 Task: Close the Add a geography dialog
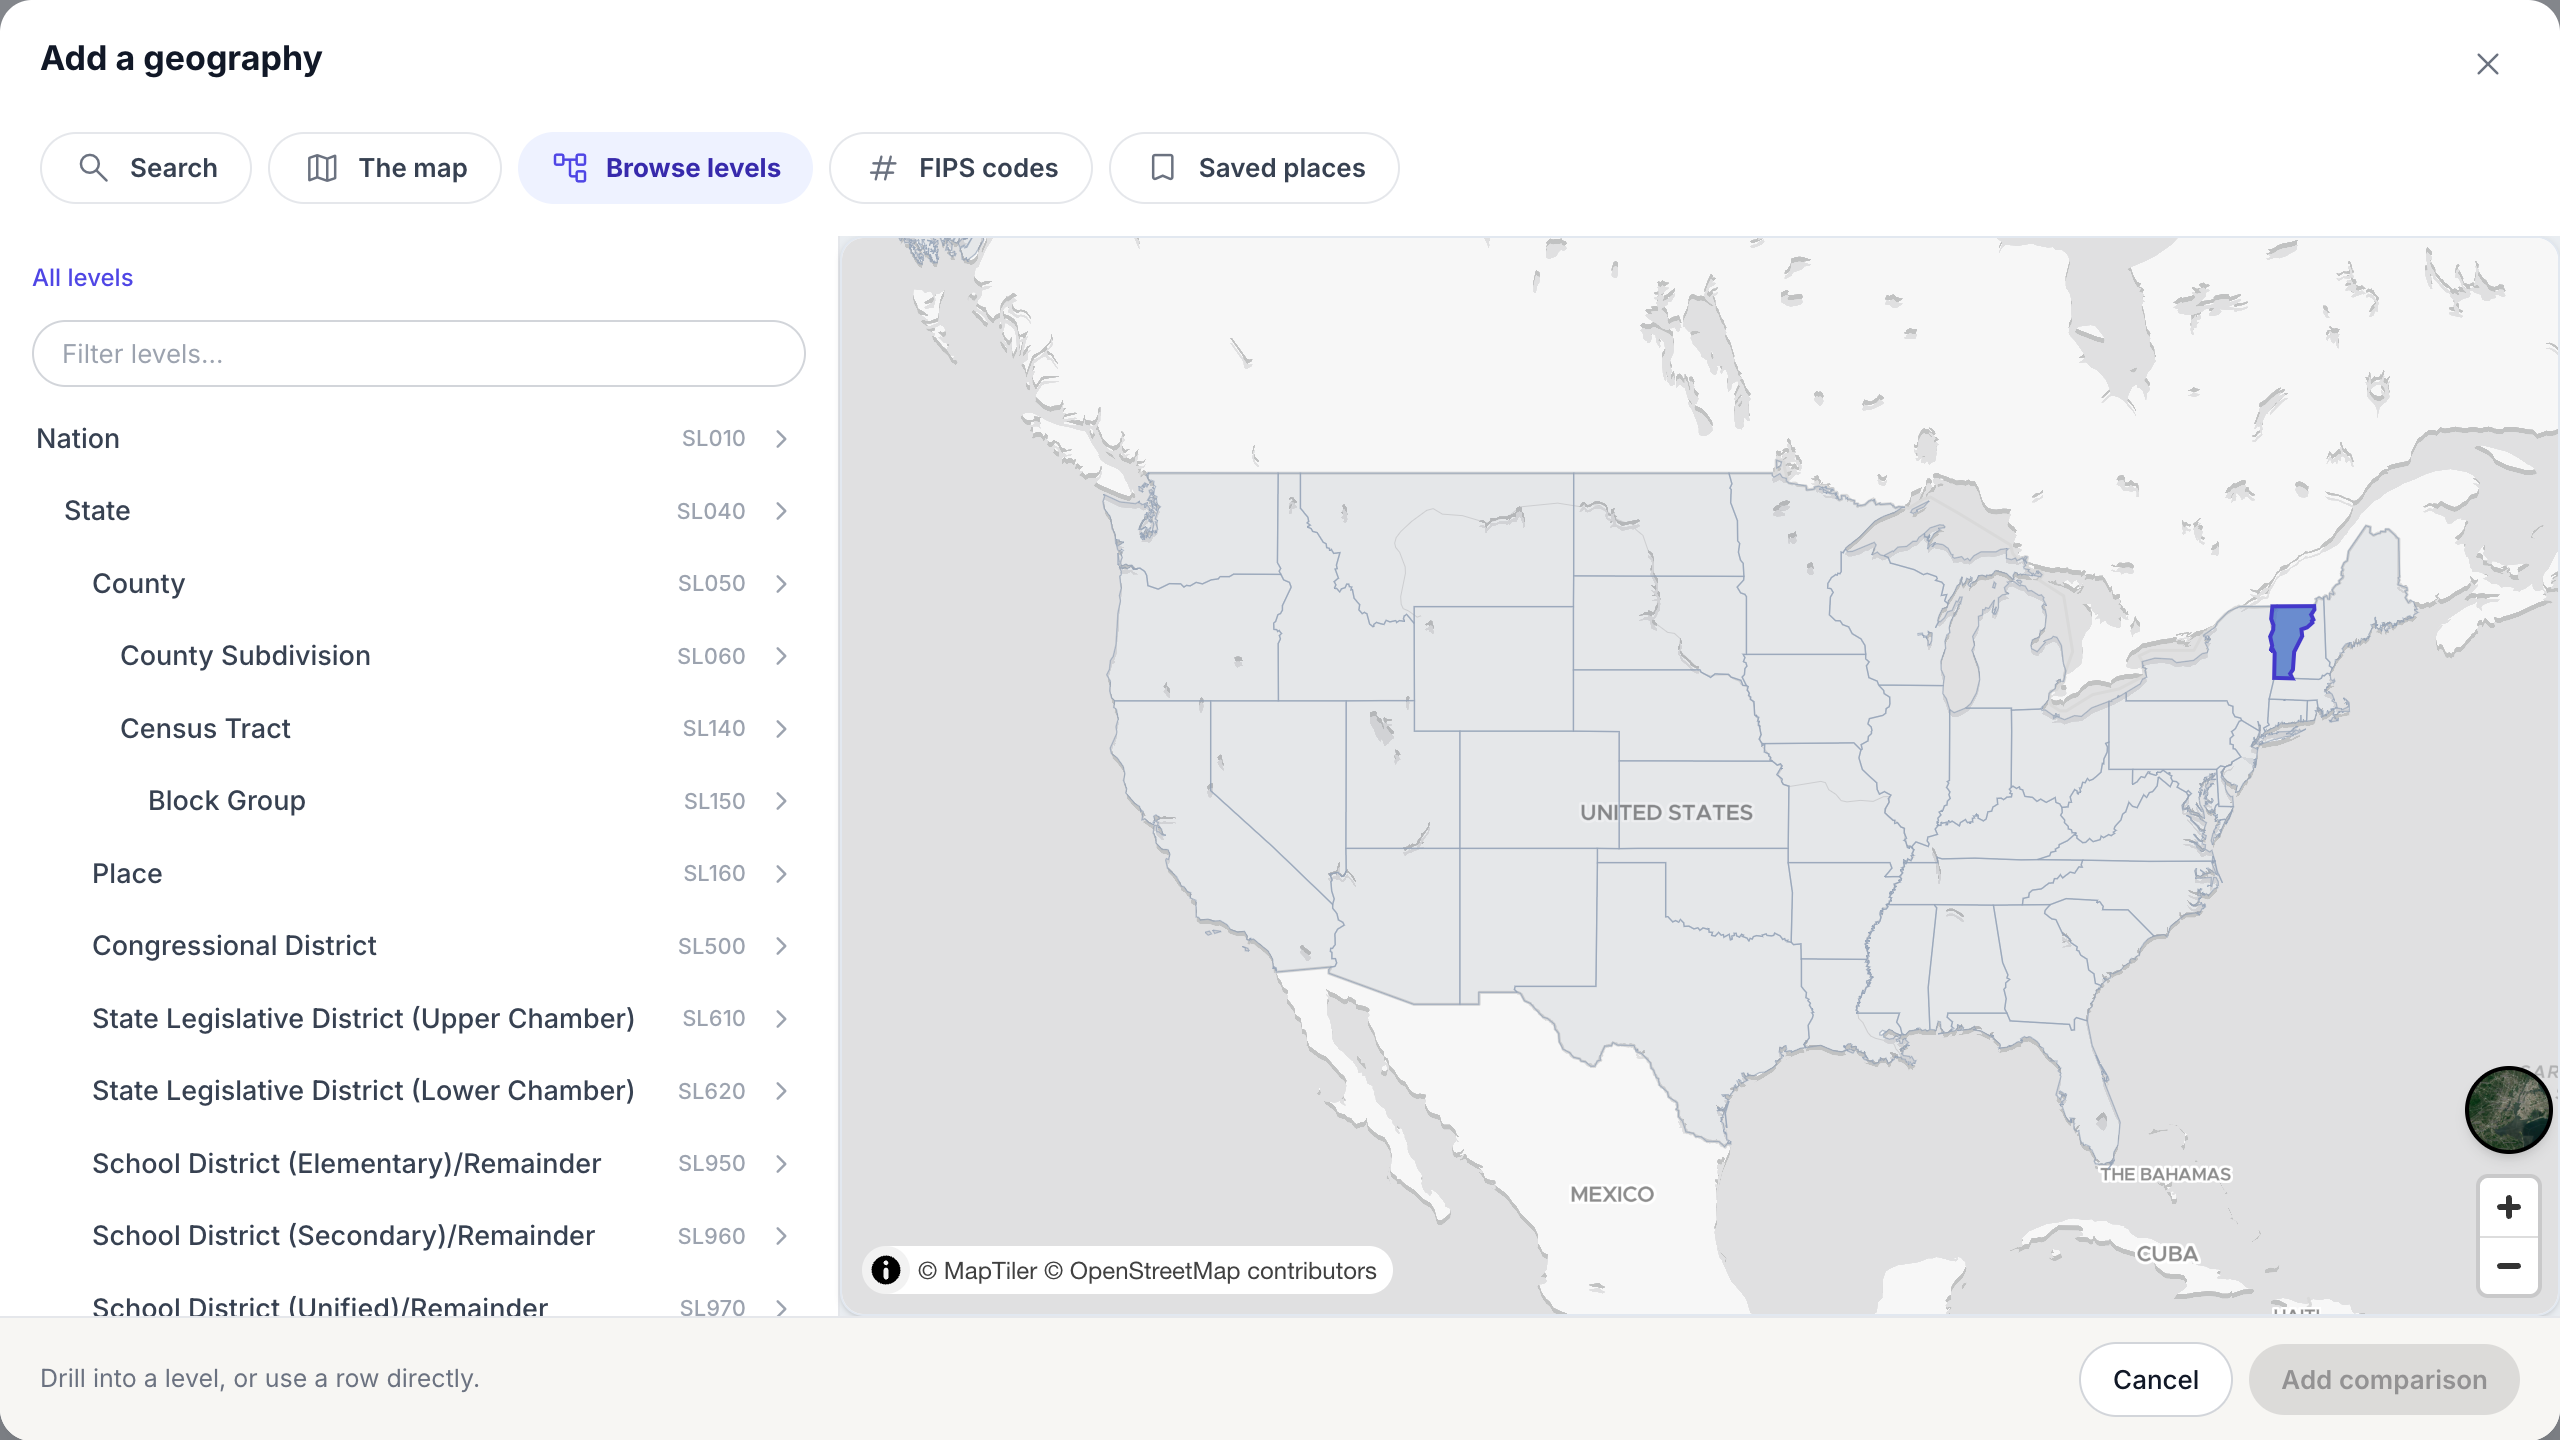click(2487, 64)
